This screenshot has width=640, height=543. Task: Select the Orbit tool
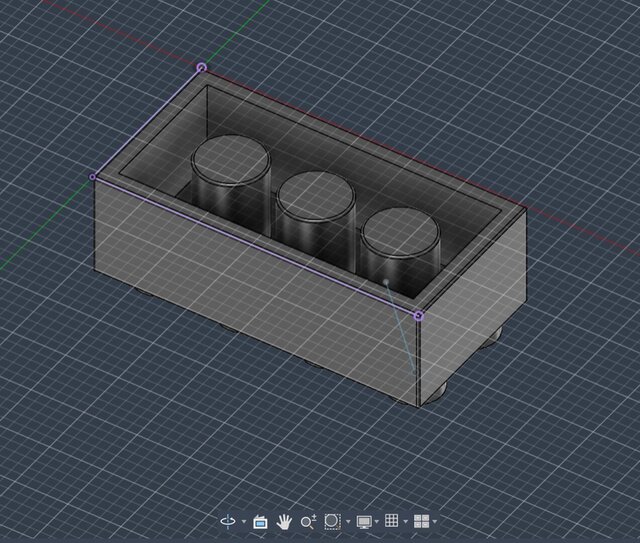pos(228,521)
